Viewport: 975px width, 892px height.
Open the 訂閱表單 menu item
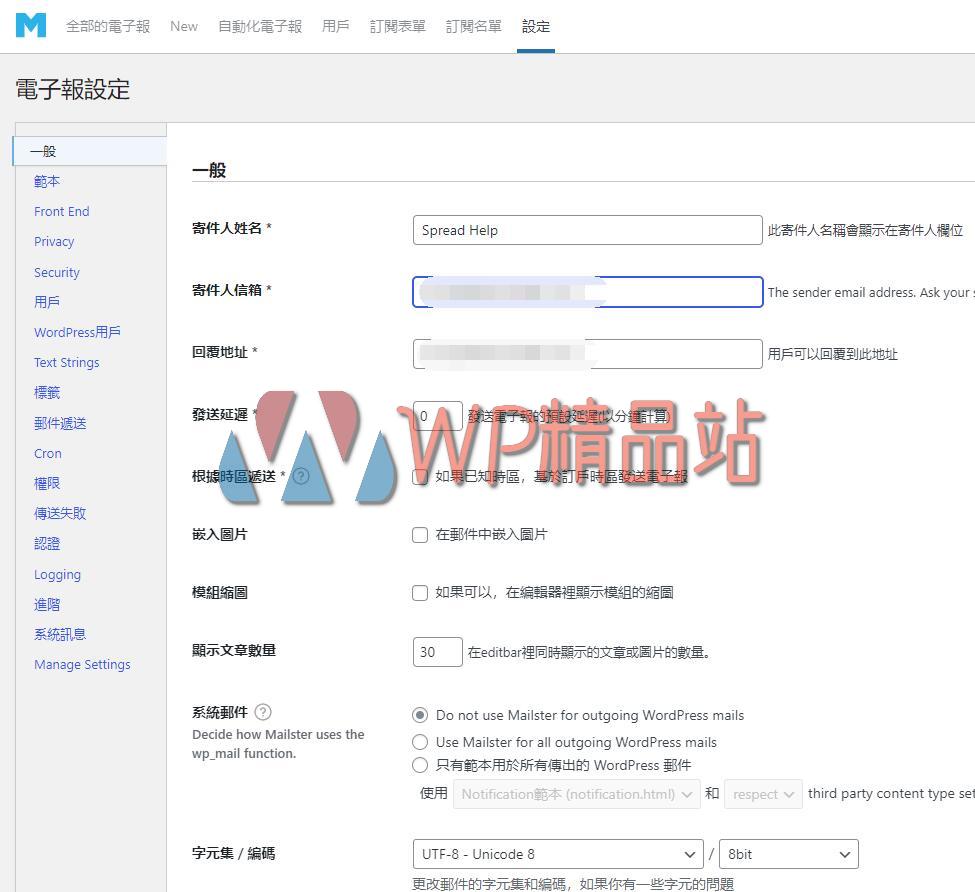(x=396, y=27)
